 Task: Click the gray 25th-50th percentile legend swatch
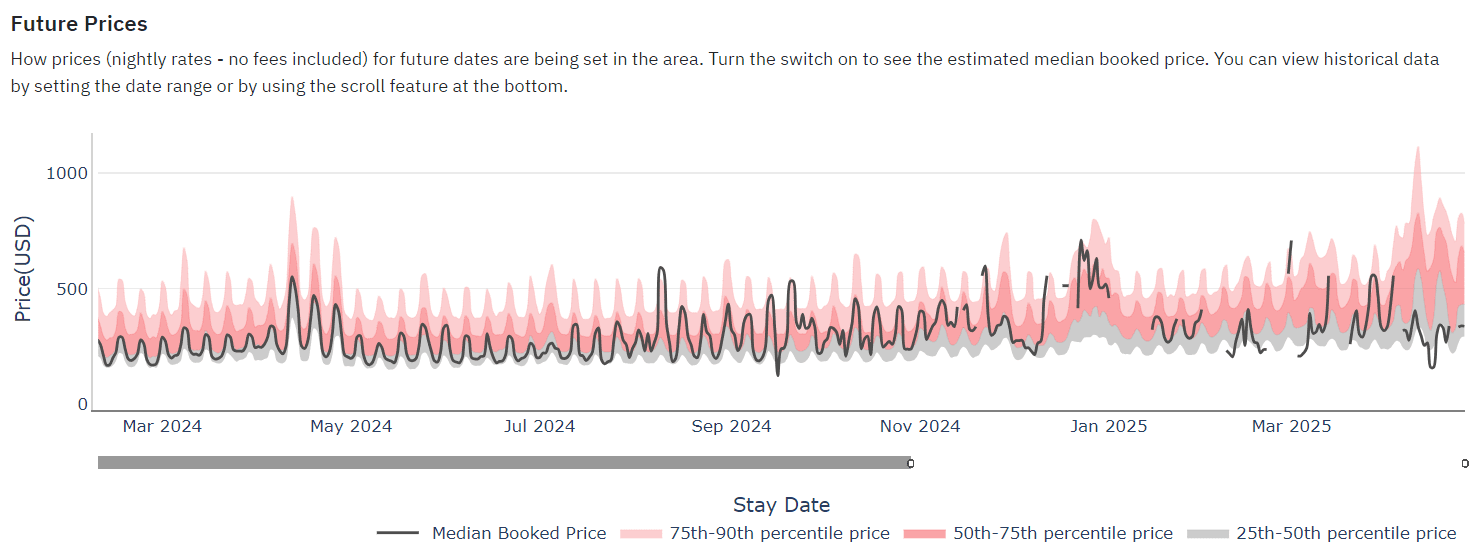point(1207,533)
